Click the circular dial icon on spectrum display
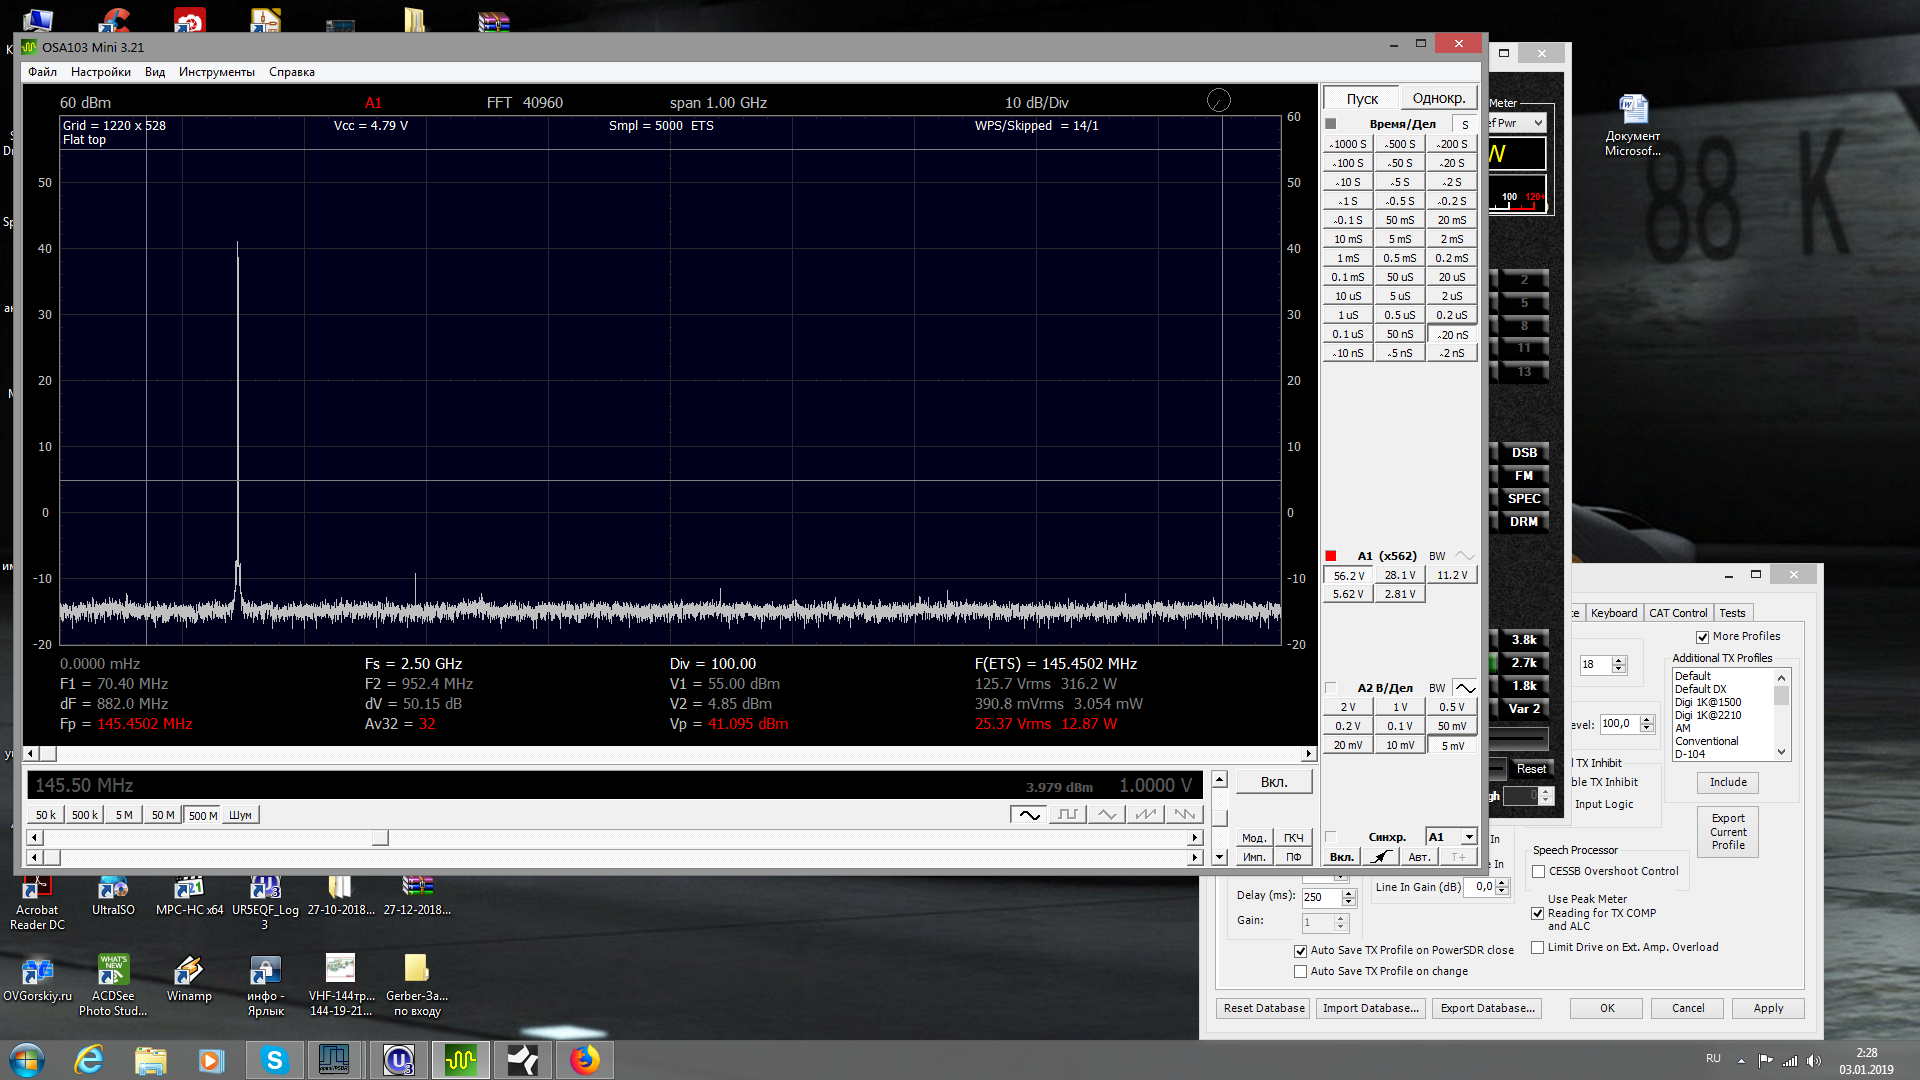This screenshot has width=1920, height=1080. pos(1218,100)
